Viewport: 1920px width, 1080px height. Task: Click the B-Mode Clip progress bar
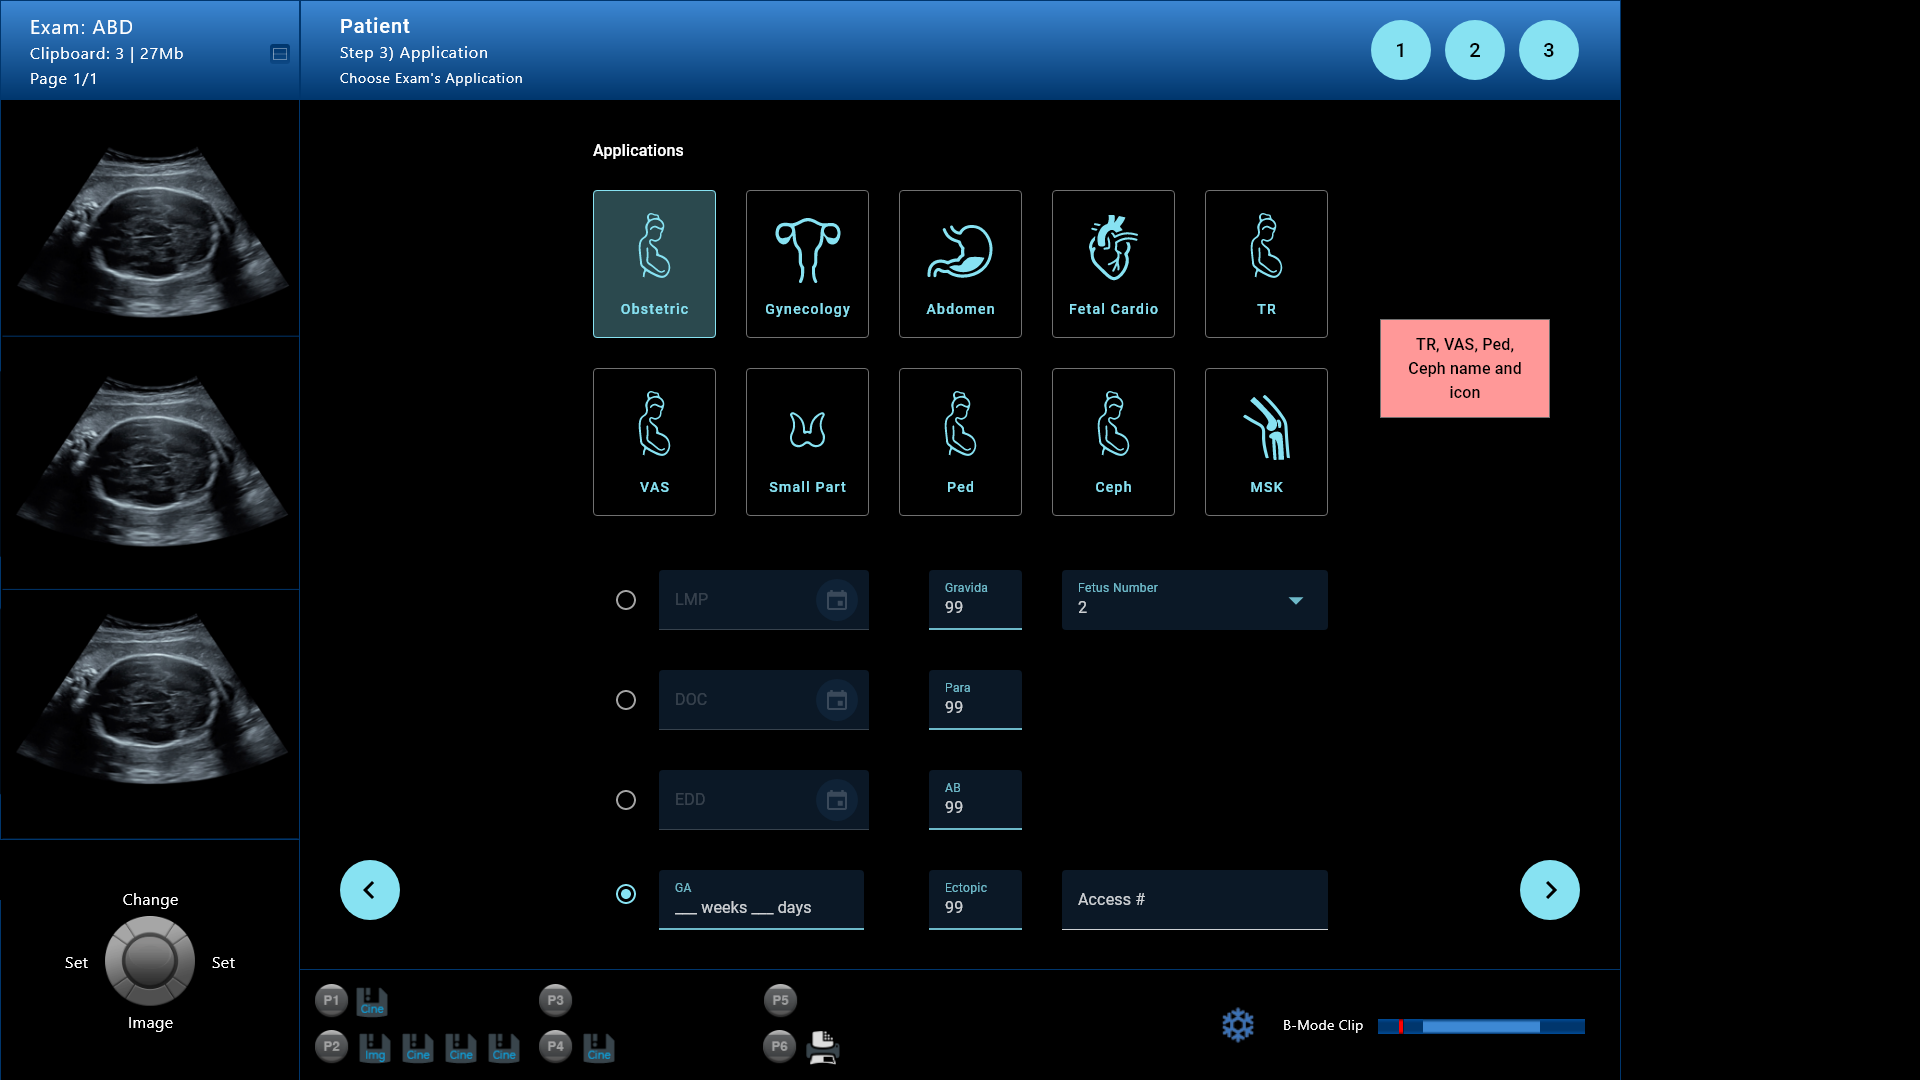coord(1480,1026)
